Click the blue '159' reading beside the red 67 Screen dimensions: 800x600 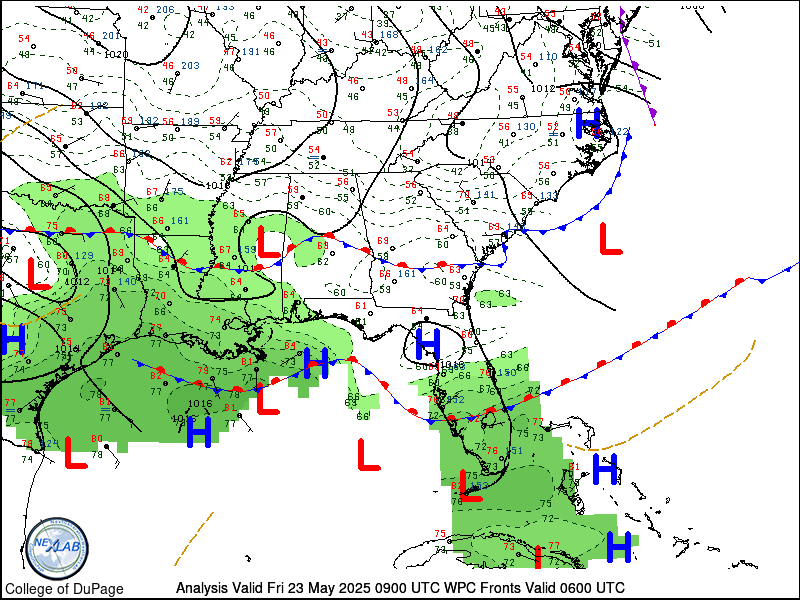coord(247,249)
